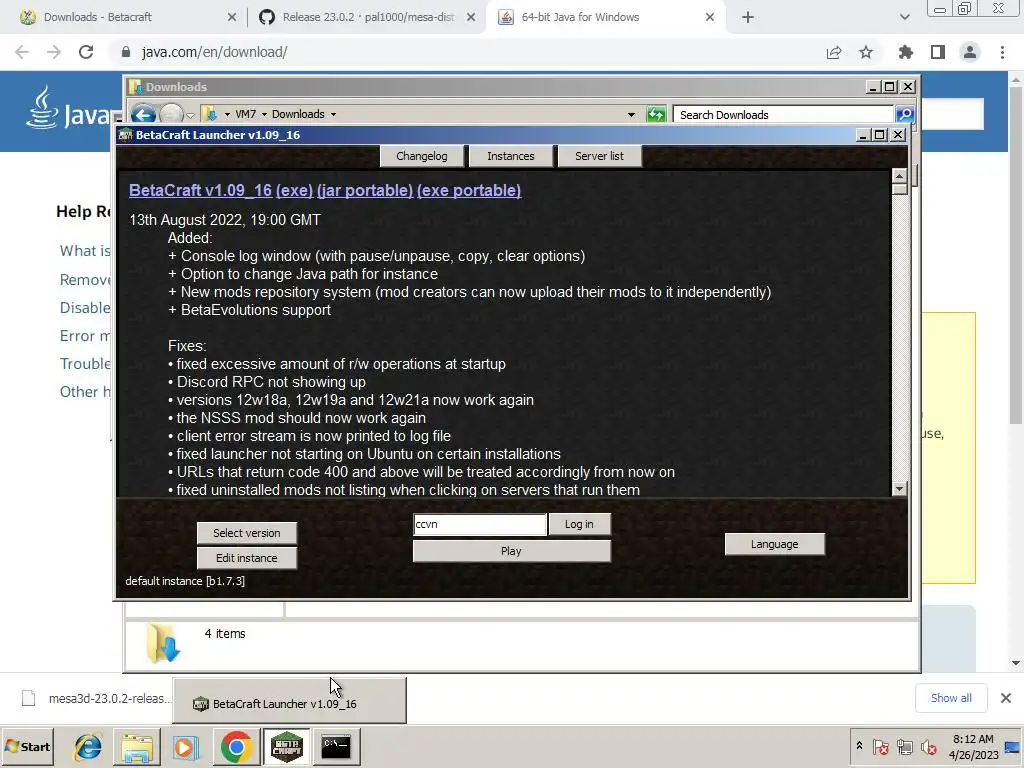This screenshot has height=768, width=1024.
Task: Click Show all downloads
Action: tap(951, 698)
